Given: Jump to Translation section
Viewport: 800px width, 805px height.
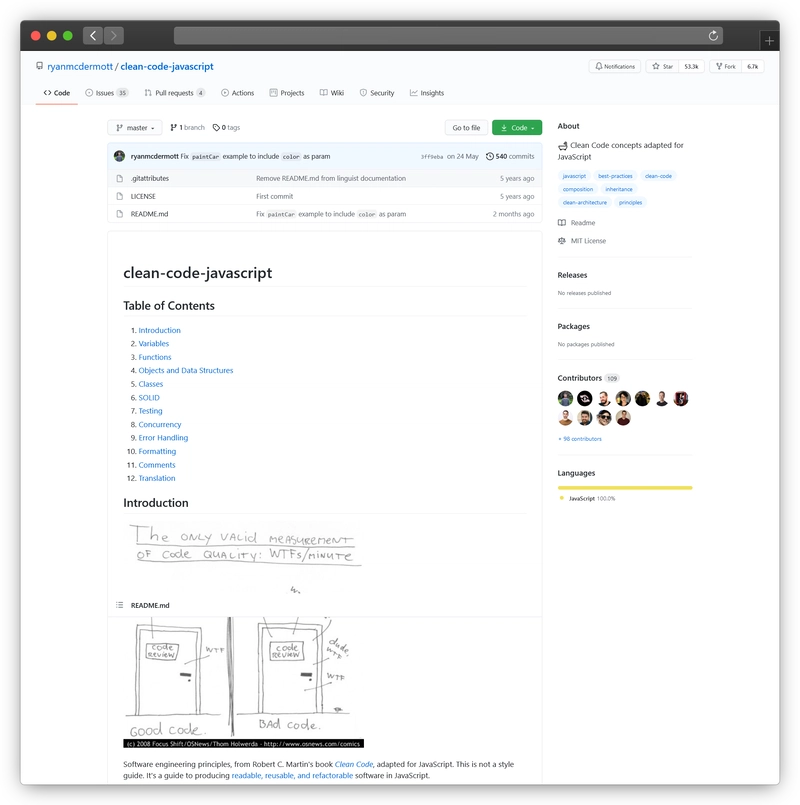Looking at the screenshot, I should click(x=157, y=478).
